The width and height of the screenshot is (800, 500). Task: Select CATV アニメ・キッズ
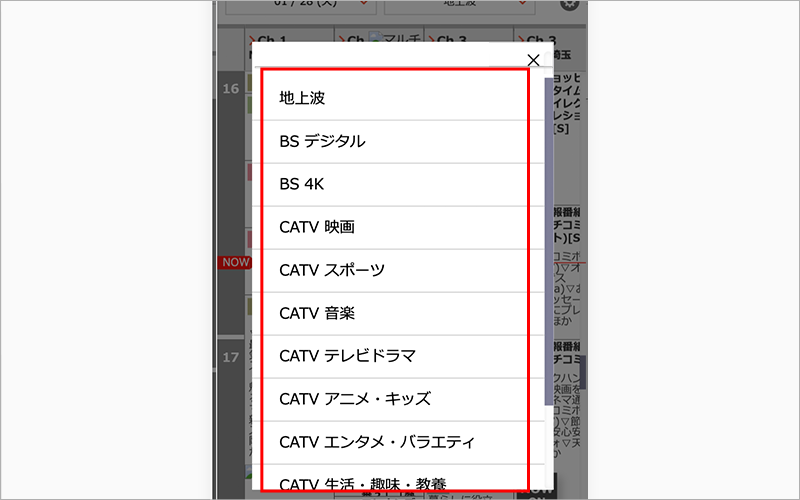[395, 399]
